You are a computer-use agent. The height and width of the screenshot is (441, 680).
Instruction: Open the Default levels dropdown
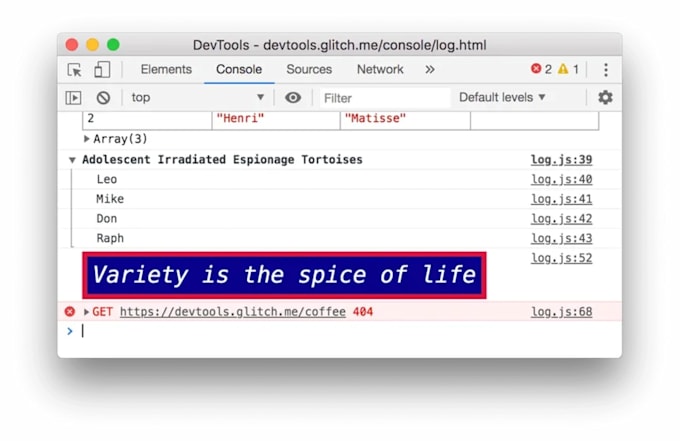502,98
